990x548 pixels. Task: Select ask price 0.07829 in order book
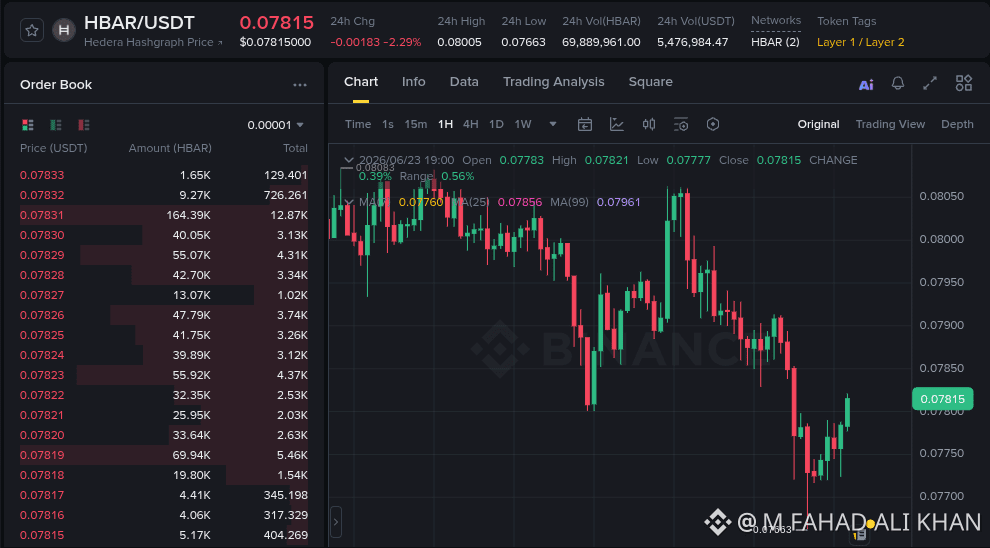(42, 255)
